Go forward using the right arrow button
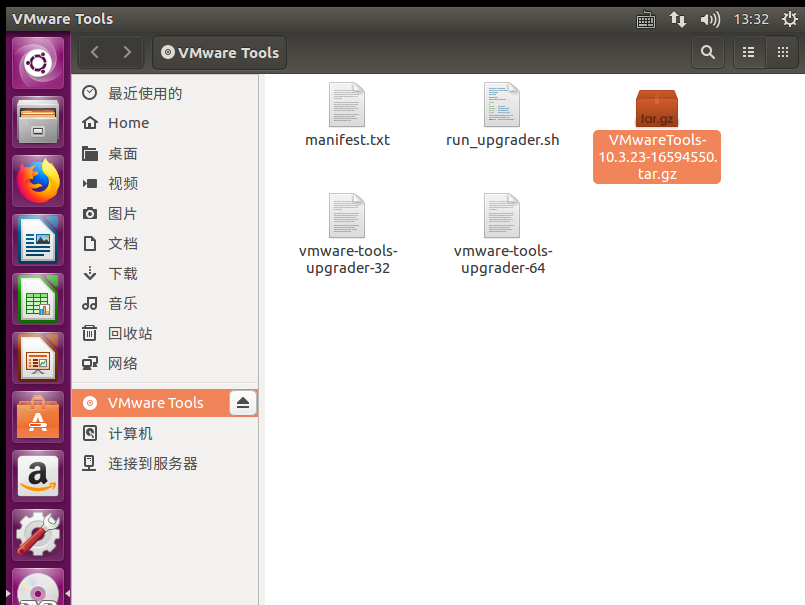This screenshot has width=805, height=605. point(127,52)
